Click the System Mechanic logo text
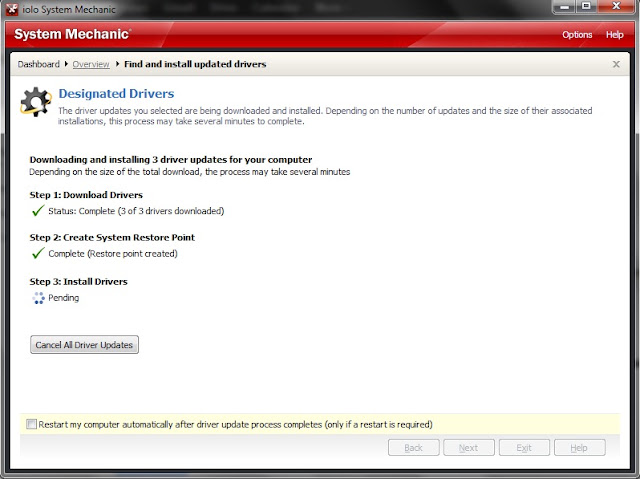This screenshot has width=640, height=479. pyautogui.click(x=73, y=34)
